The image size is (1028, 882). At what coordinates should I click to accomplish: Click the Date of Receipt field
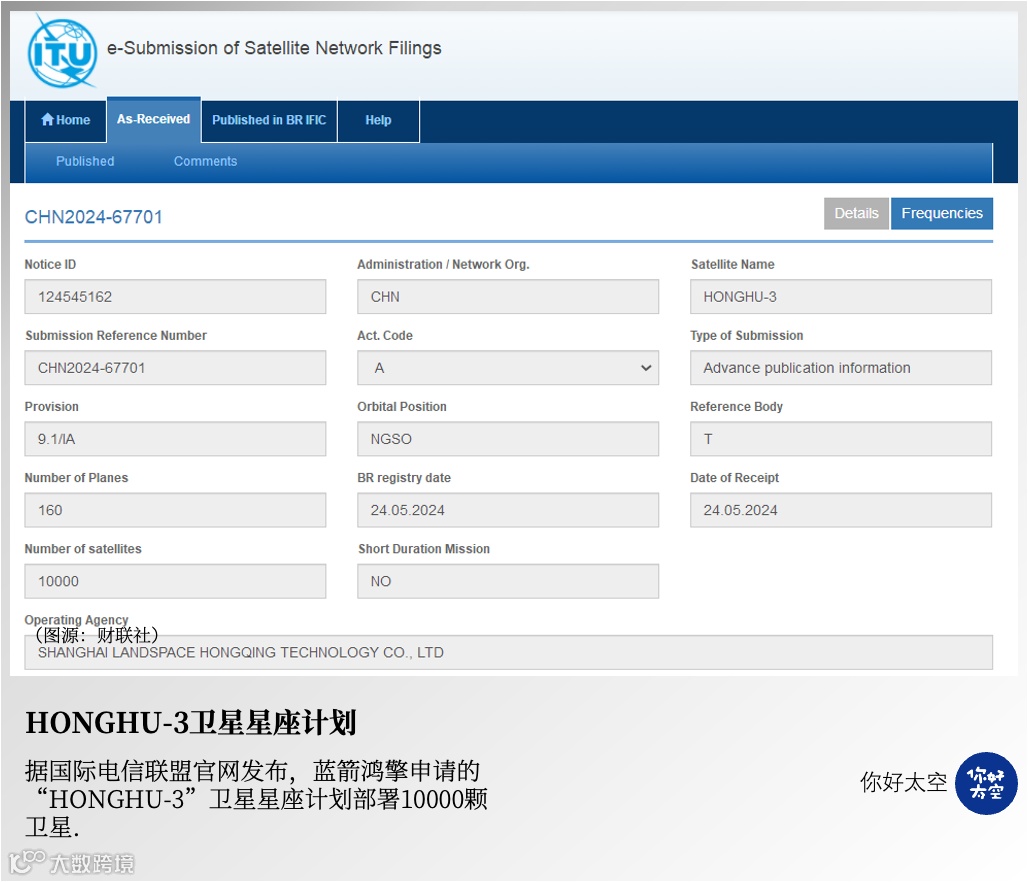[x=840, y=510]
